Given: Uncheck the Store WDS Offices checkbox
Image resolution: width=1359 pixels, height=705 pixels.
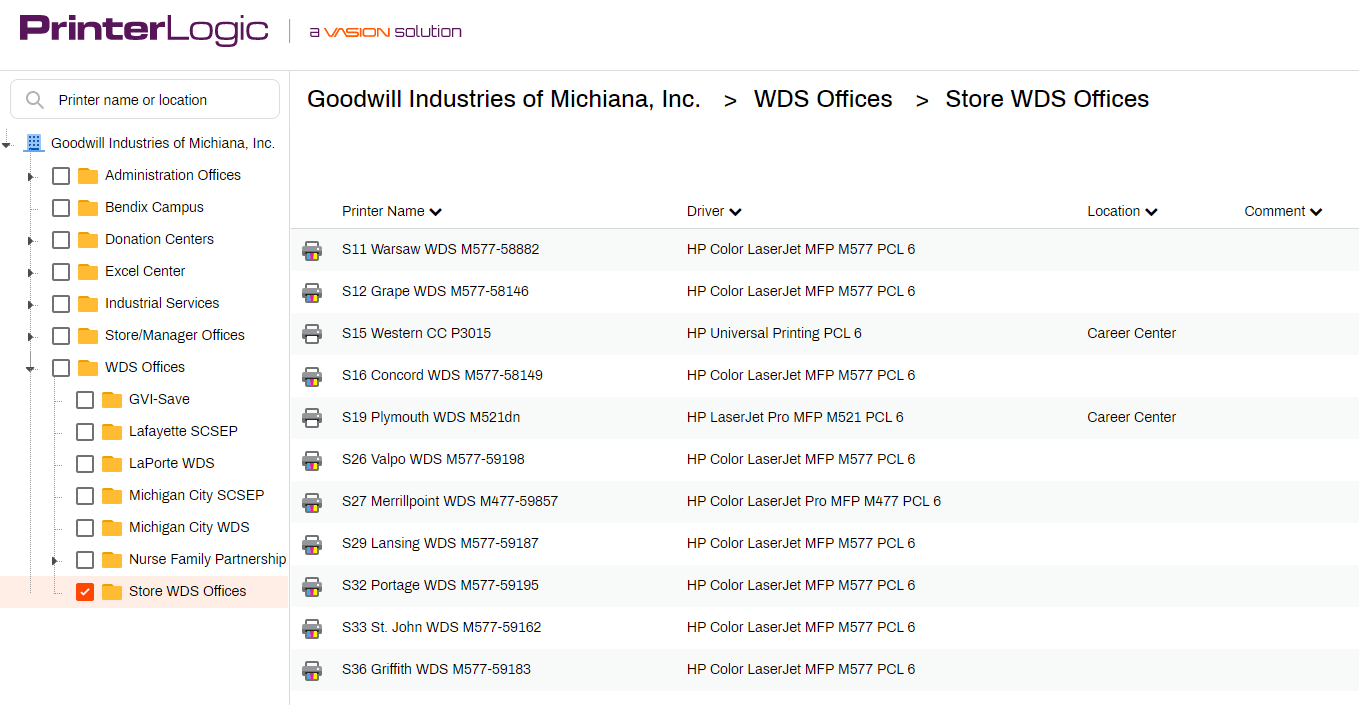Looking at the screenshot, I should (x=85, y=592).
